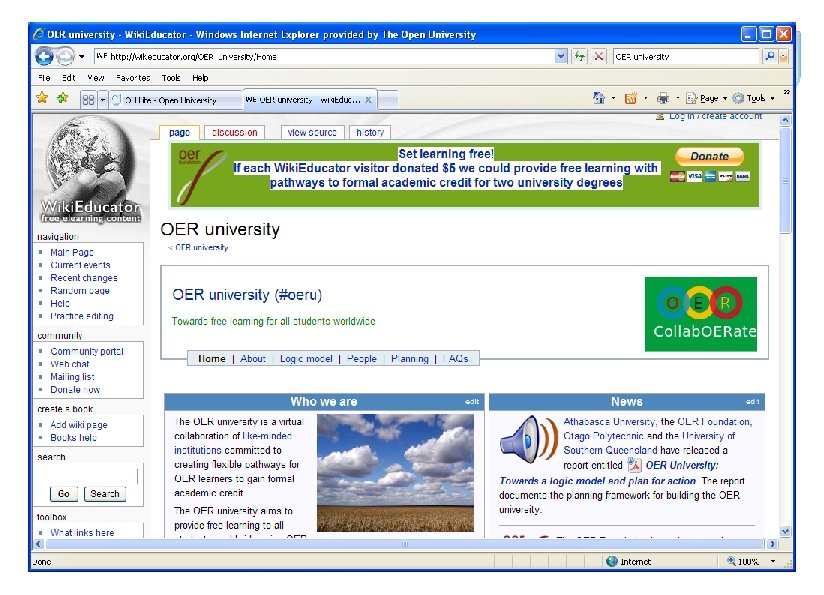Open the Tools menu

point(171,78)
